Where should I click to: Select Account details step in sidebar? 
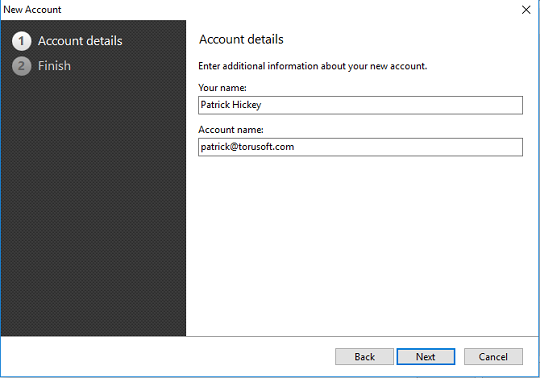80,41
